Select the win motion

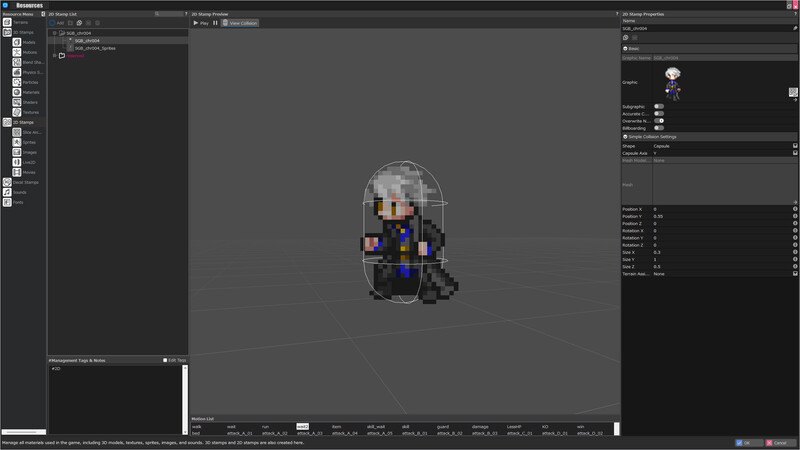click(x=581, y=427)
